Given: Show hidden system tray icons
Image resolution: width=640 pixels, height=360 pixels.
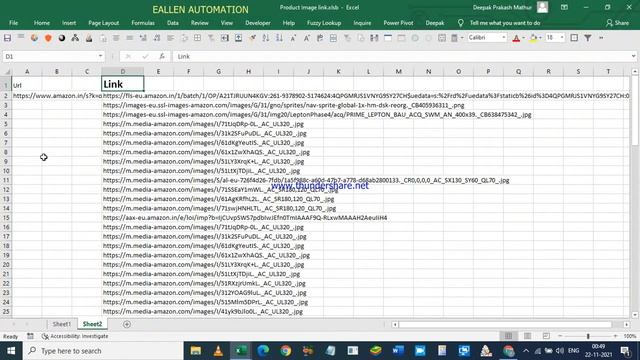Looking at the screenshot, I should click(x=526, y=351).
